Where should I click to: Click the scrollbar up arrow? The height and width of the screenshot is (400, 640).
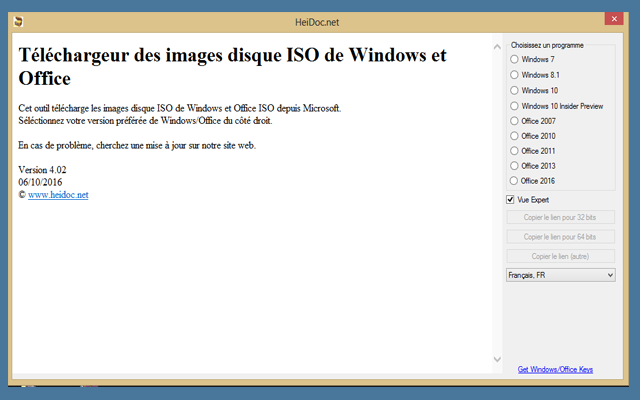point(497,47)
